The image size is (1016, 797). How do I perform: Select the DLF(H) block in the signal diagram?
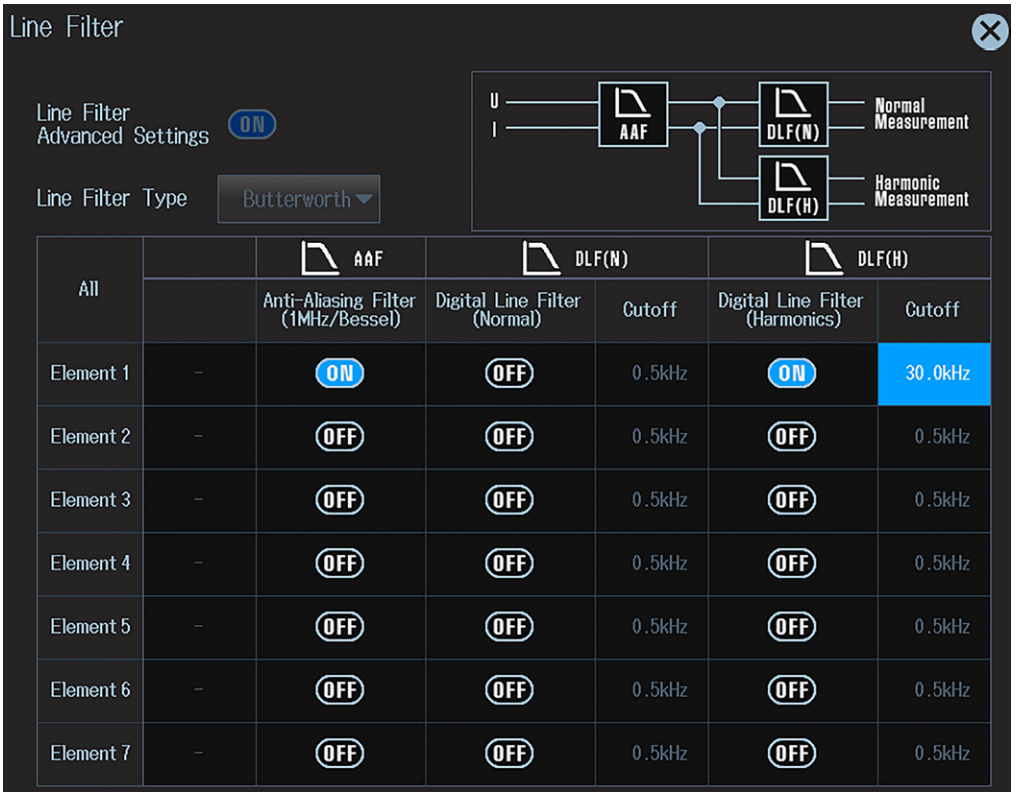pyautogui.click(x=793, y=189)
